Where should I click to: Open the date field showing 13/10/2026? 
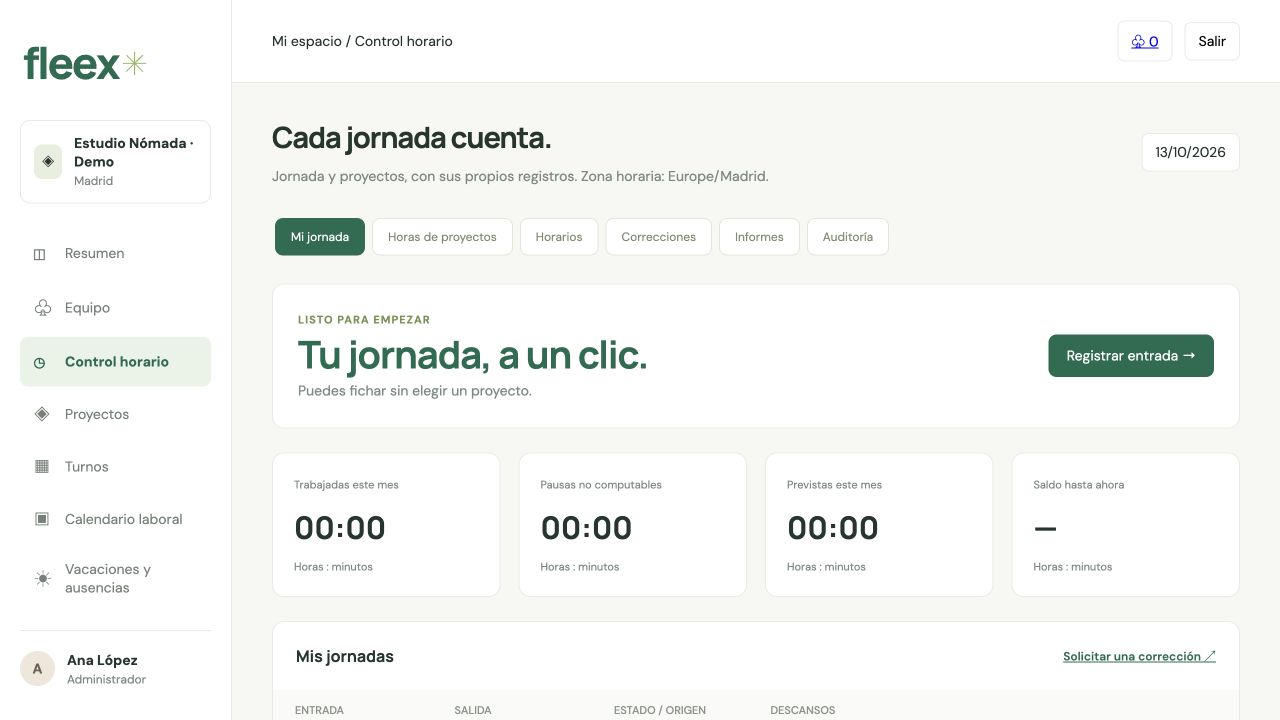click(1190, 153)
